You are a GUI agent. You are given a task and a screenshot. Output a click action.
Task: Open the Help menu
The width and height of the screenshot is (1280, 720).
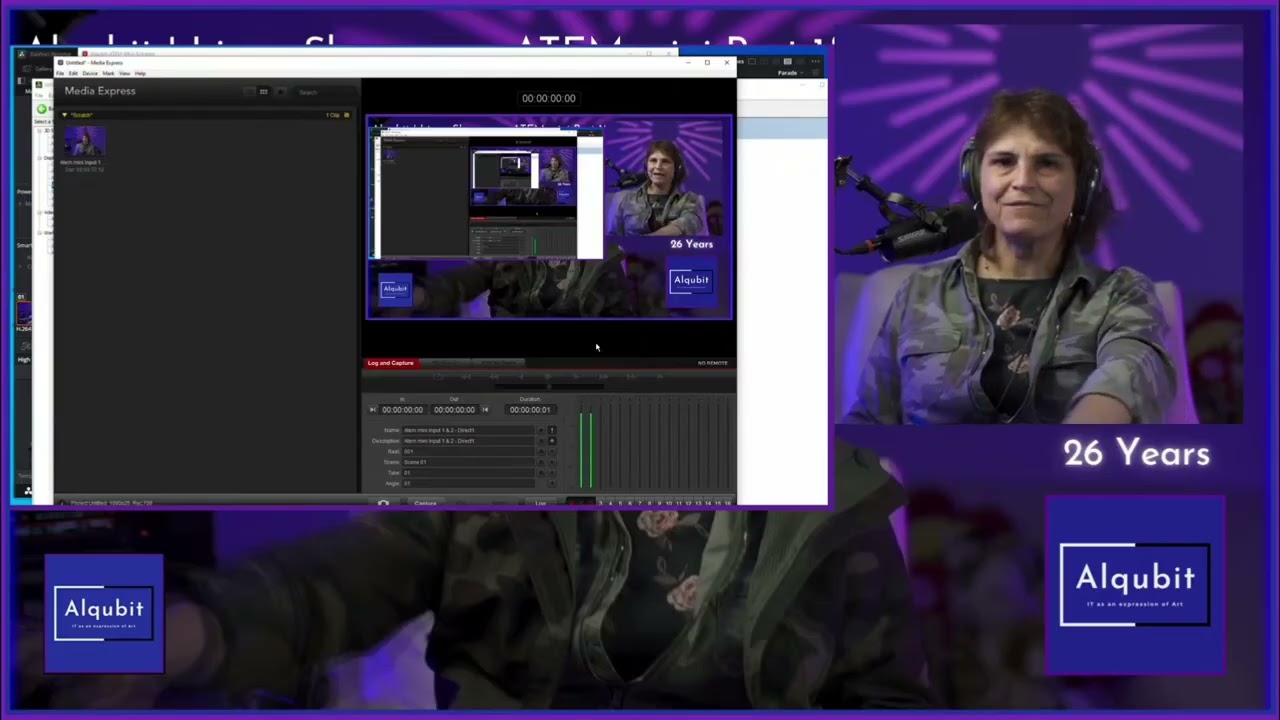140,73
